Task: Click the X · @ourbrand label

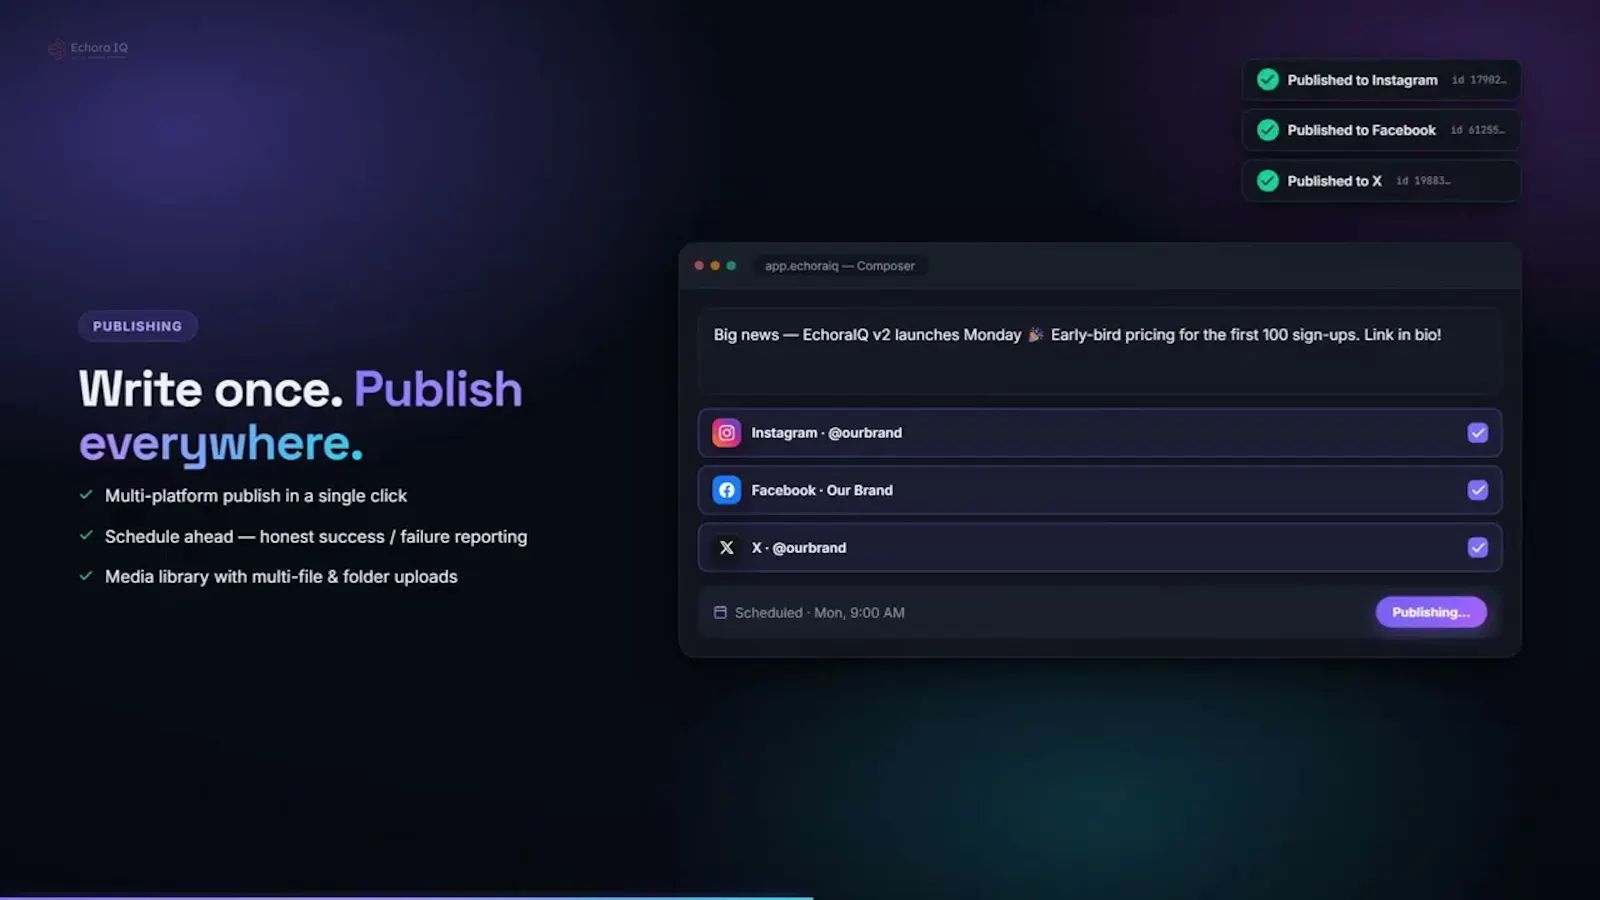Action: coord(799,548)
